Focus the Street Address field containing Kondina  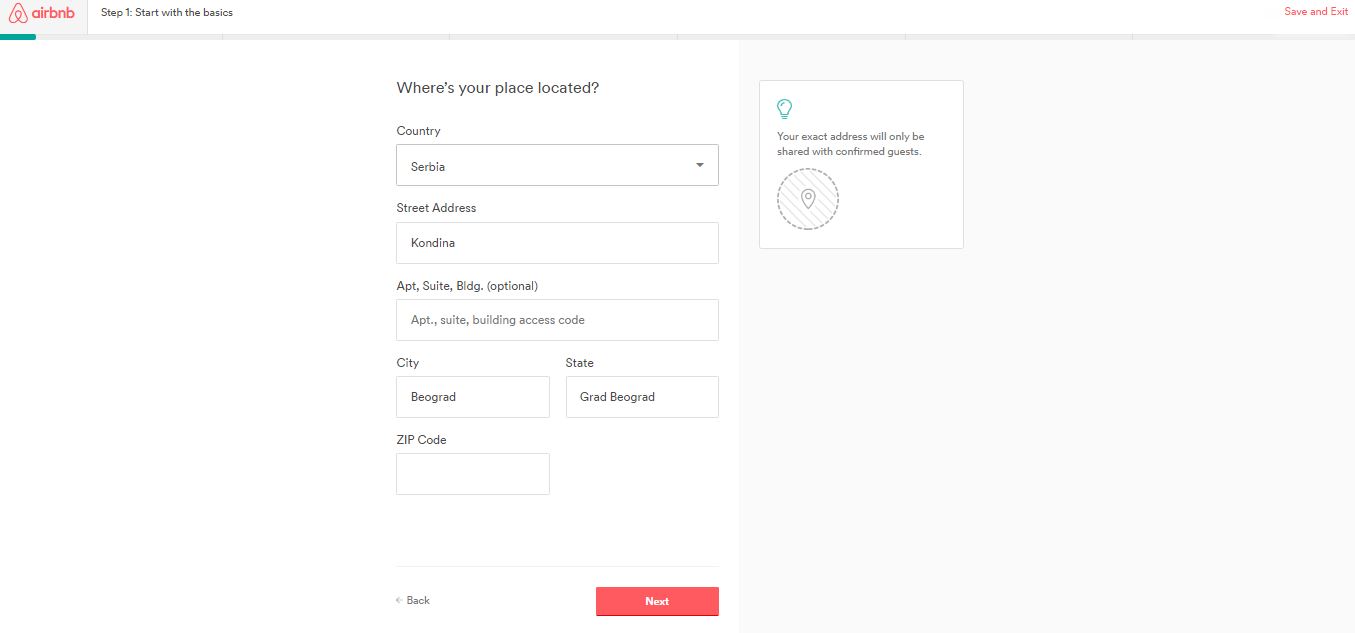click(557, 243)
